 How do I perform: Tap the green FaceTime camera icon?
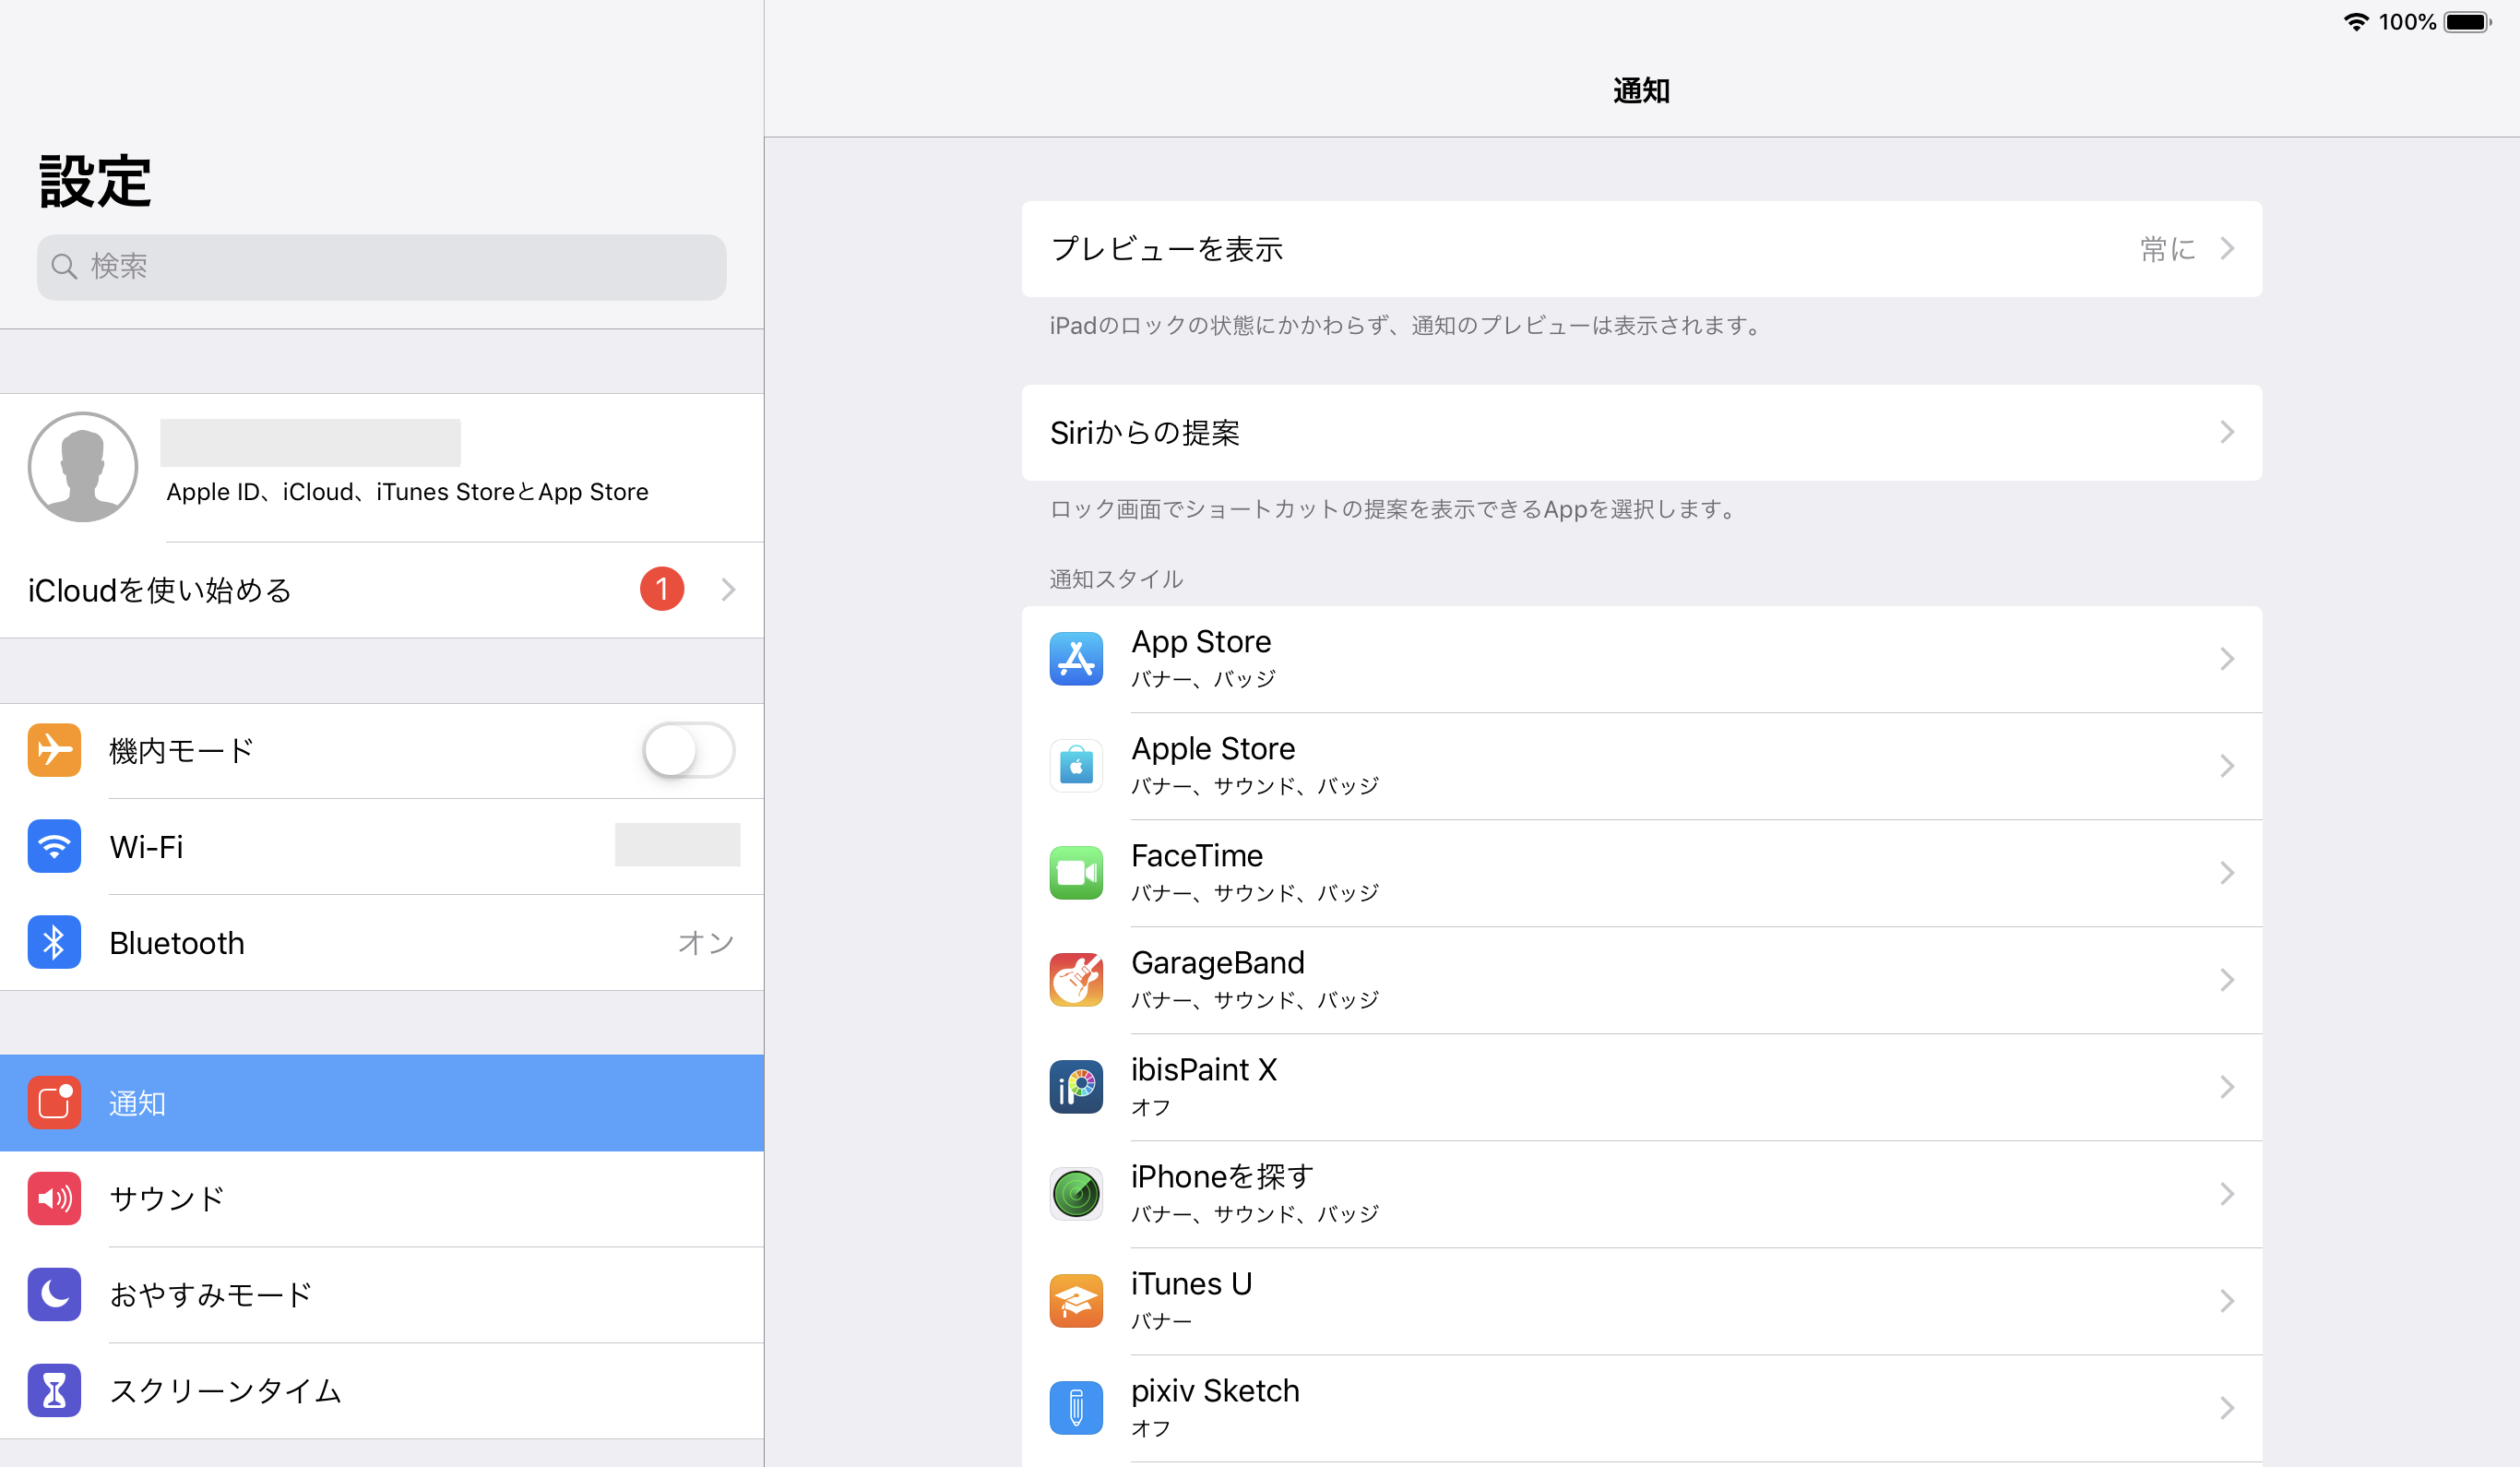pos(1076,873)
